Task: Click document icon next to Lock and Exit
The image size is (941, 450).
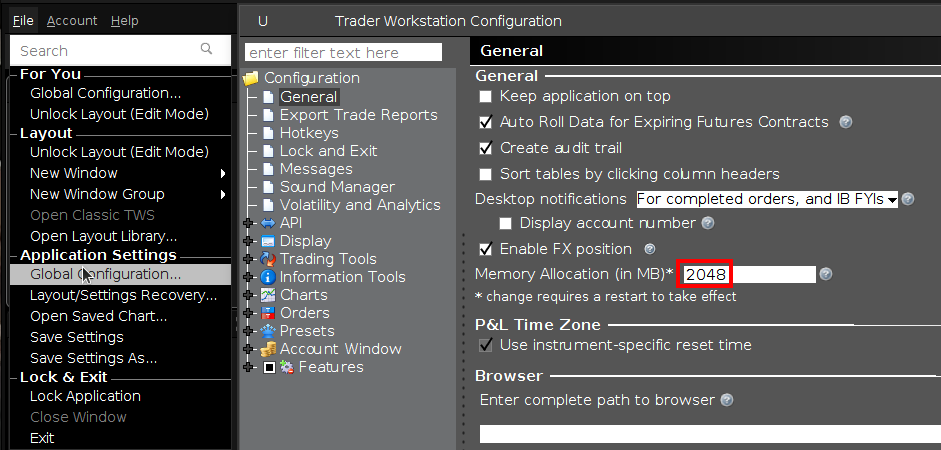Action: tap(268, 151)
